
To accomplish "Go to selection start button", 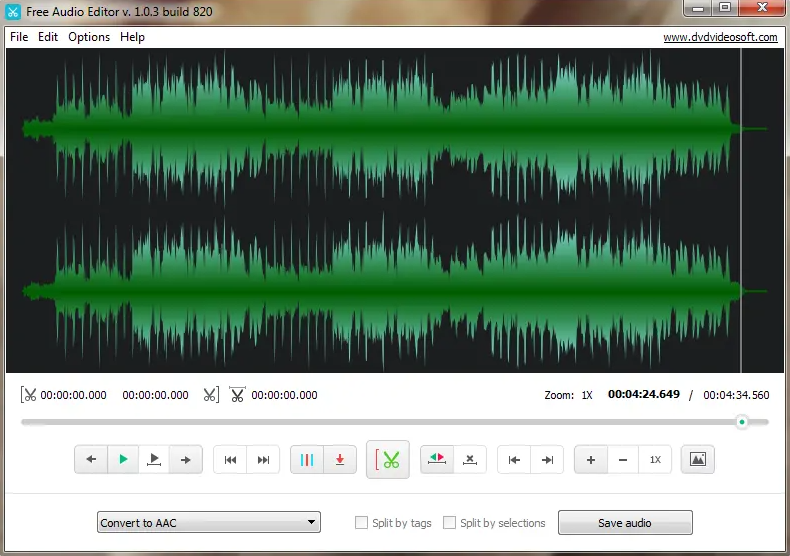I will coord(514,459).
